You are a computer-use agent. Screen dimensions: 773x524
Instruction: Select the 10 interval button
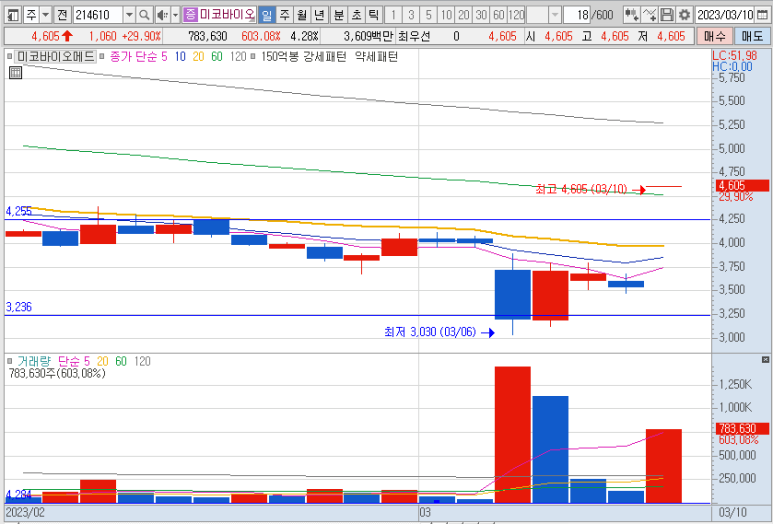point(446,15)
